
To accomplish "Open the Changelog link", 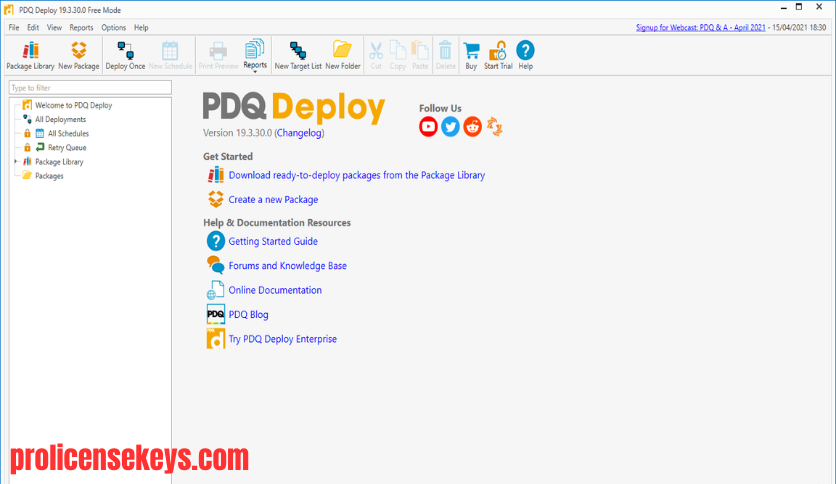I will click(x=299, y=133).
